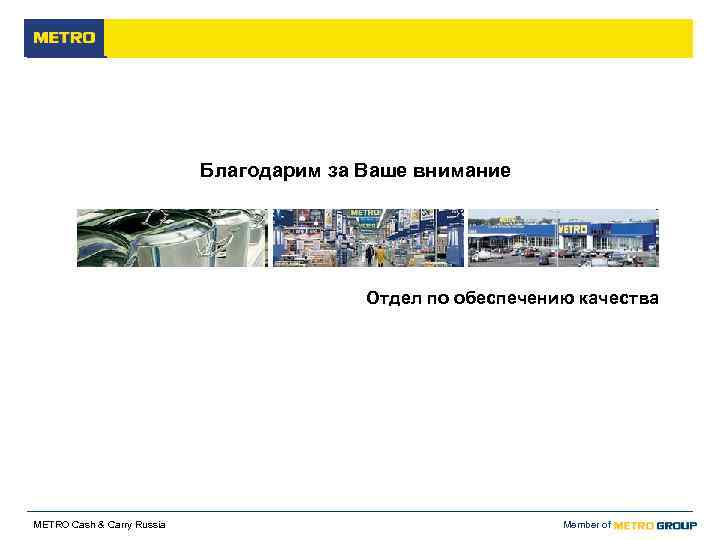Select the cooking pots photo thumbnail

click(172, 238)
